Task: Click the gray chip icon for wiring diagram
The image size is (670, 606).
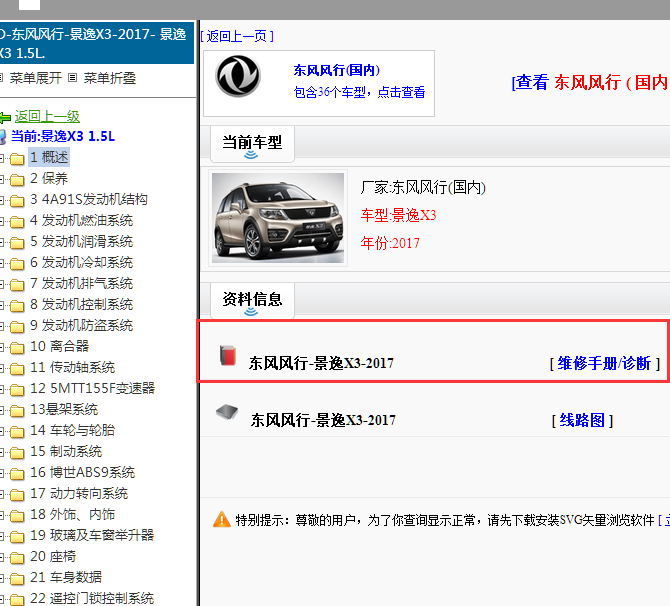Action: [x=227, y=412]
